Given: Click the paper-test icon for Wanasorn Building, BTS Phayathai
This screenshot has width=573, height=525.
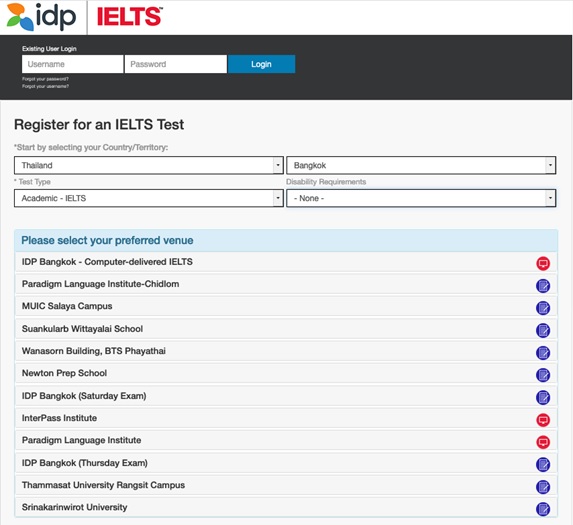Looking at the screenshot, I should pos(543,353).
